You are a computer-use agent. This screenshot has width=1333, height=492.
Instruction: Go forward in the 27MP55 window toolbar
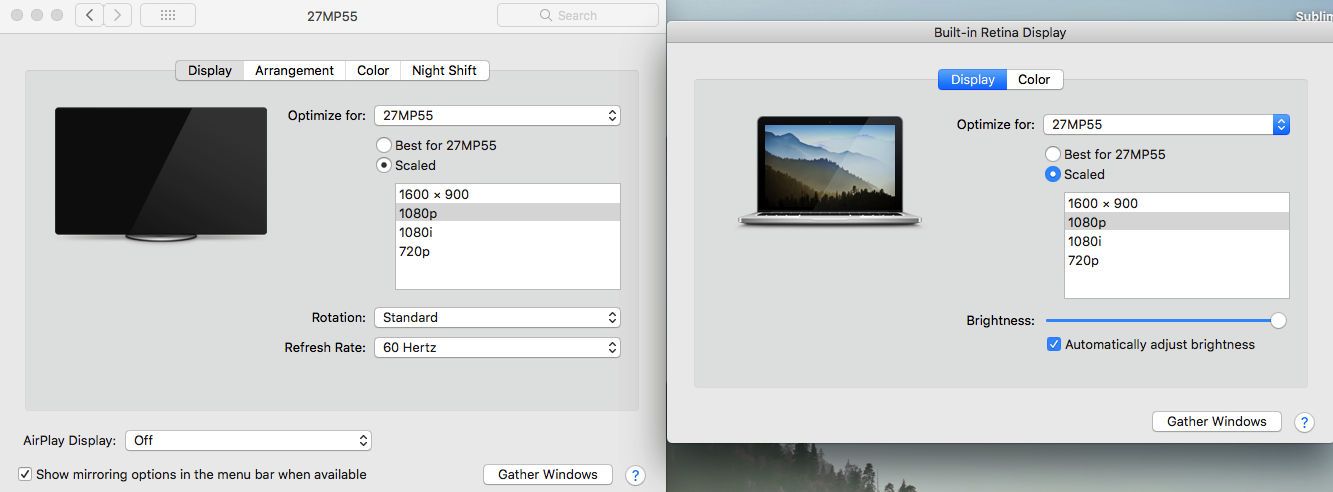pyautogui.click(x=118, y=15)
